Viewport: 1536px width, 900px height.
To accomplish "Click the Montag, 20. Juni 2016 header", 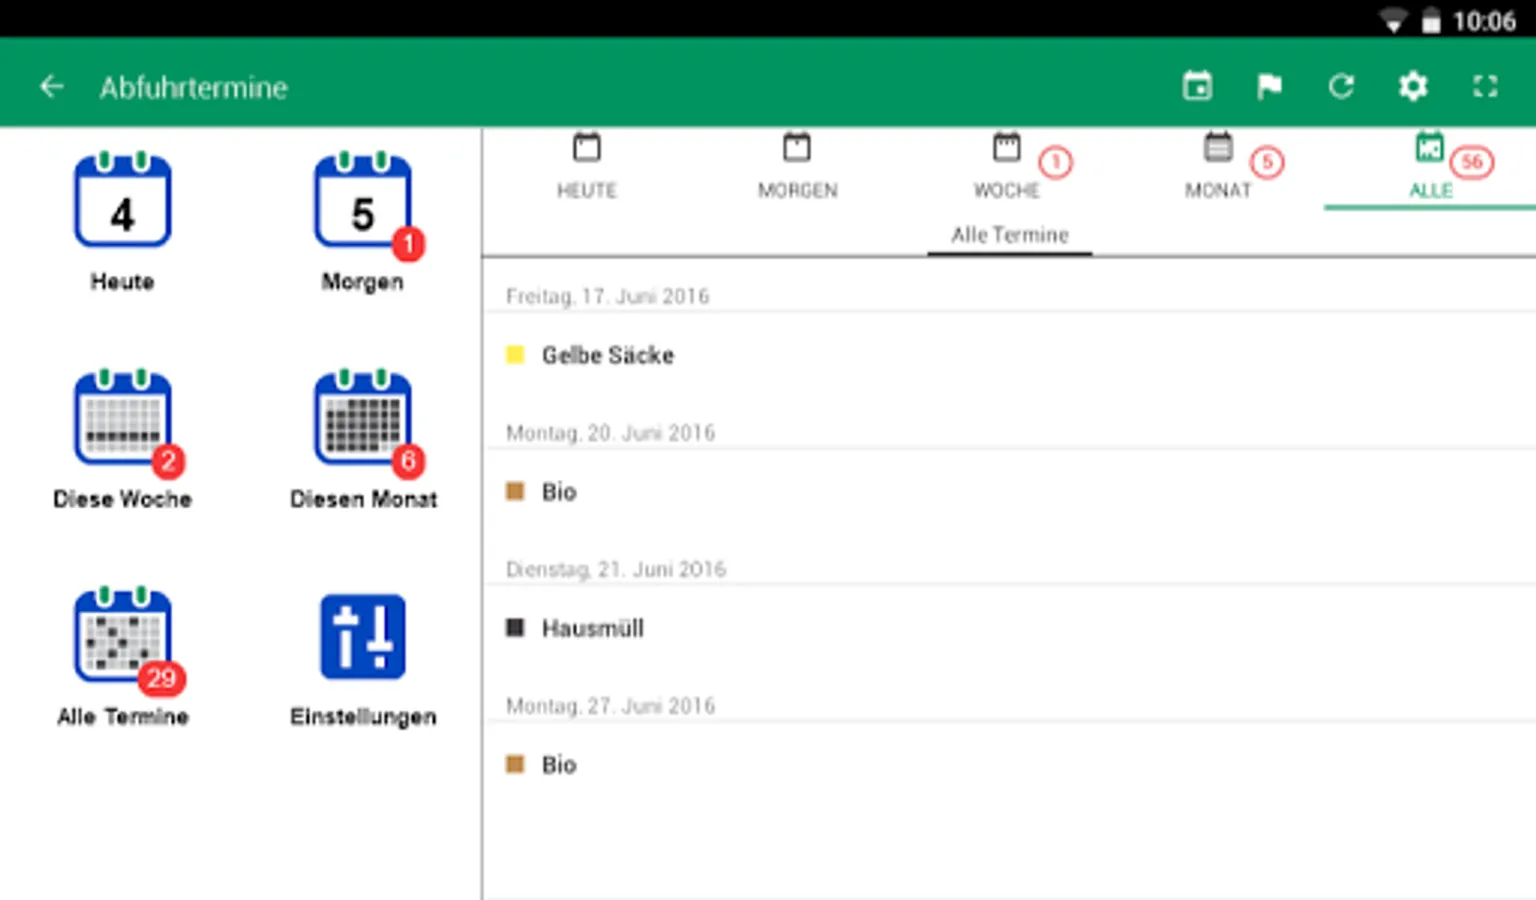I will pyautogui.click(x=610, y=433).
